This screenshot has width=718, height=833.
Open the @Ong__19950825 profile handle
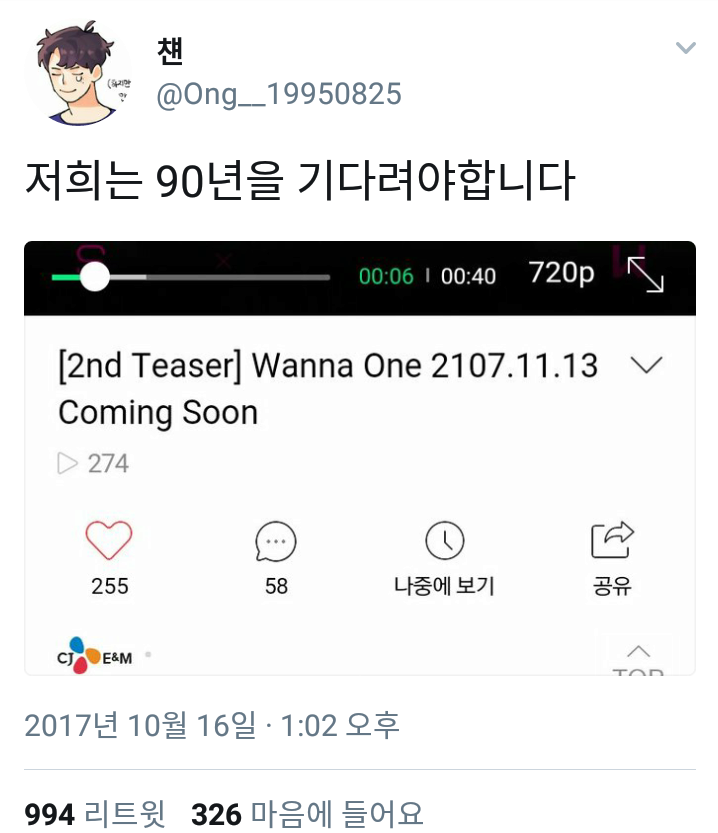[x=279, y=95]
